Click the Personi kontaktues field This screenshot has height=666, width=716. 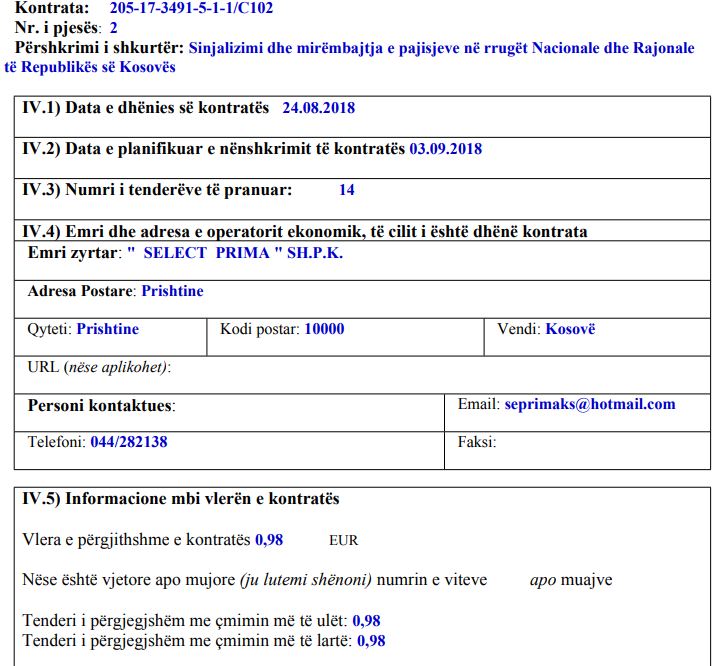(x=300, y=406)
